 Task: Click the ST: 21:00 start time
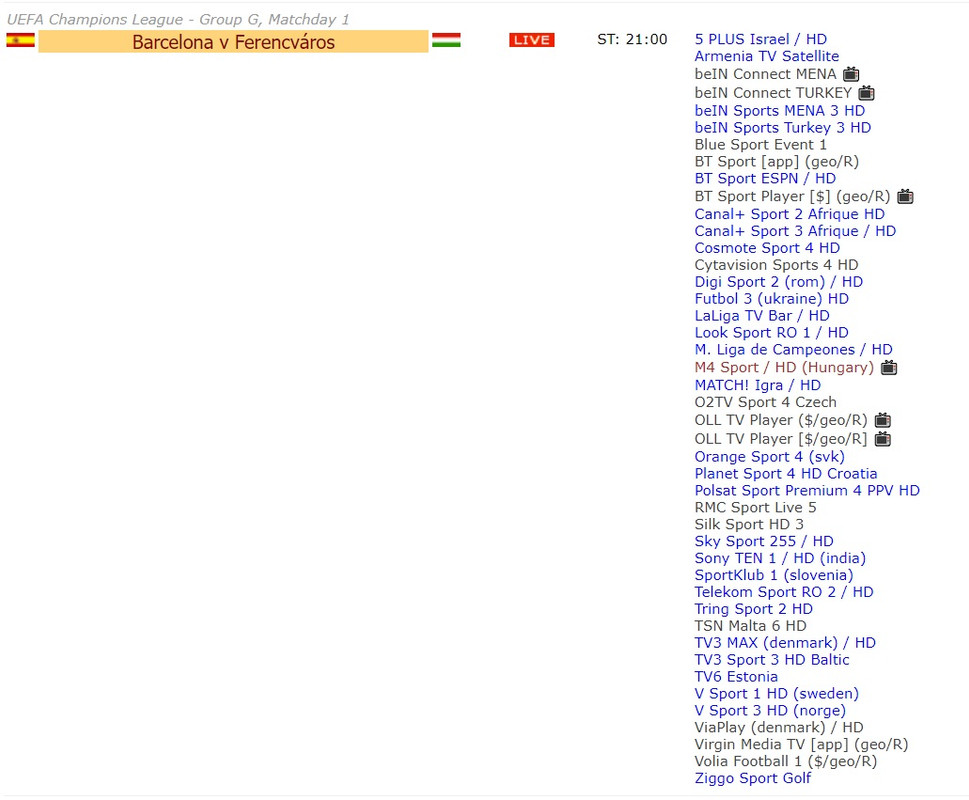pos(632,40)
